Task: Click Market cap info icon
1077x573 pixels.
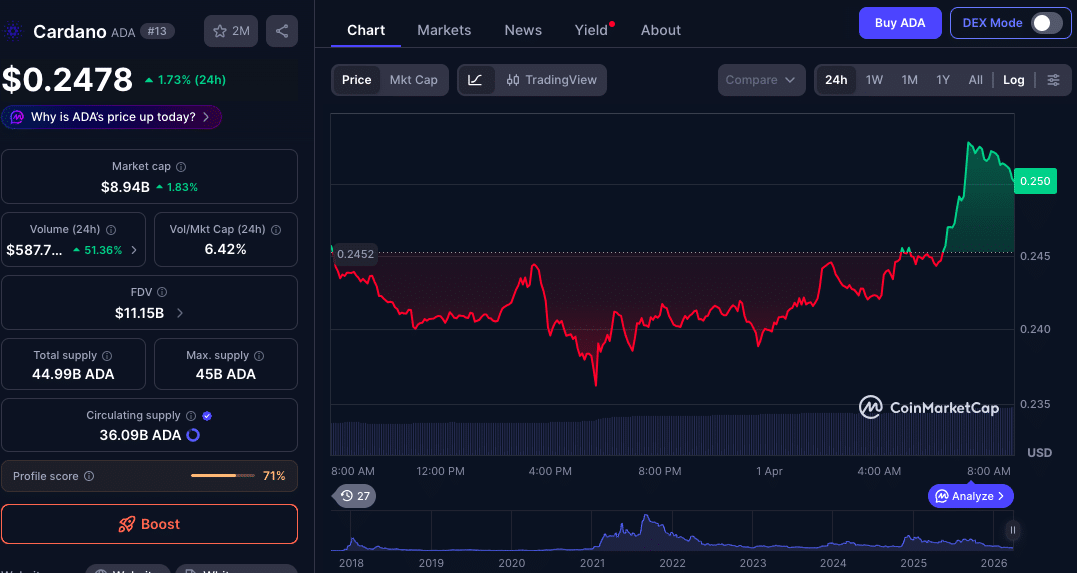Action: (x=181, y=167)
